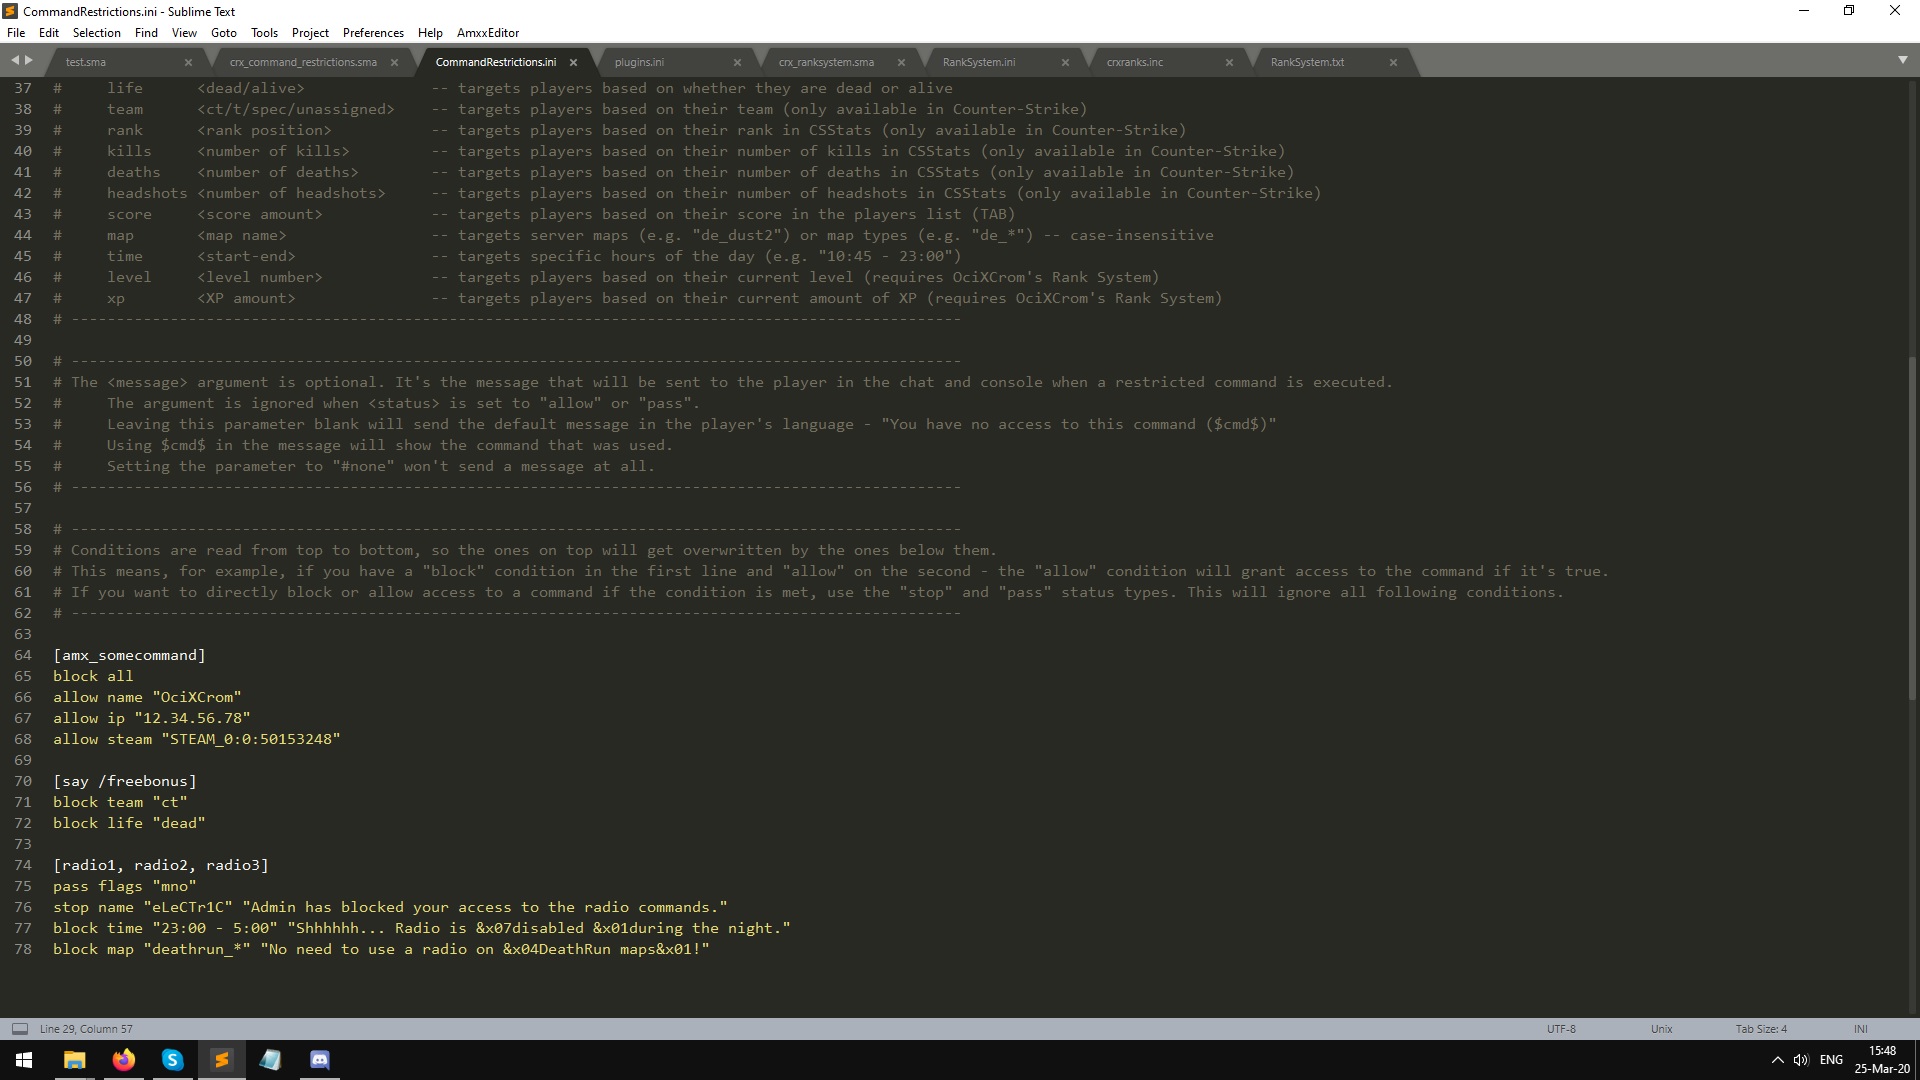1920x1080 pixels.
Task: Click the Line 29 Column 57 indicator
Action: click(86, 1027)
